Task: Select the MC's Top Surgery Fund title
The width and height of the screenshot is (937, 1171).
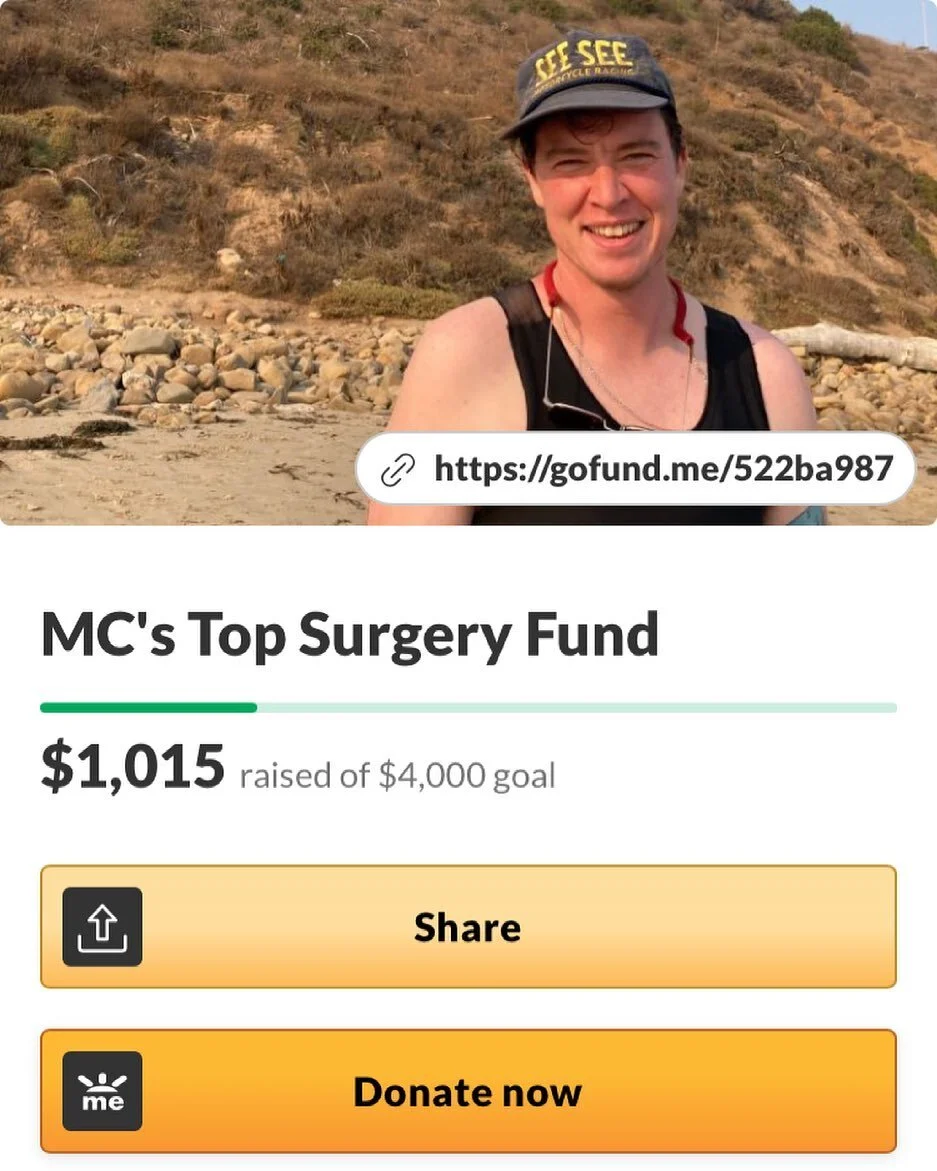Action: 349,636
